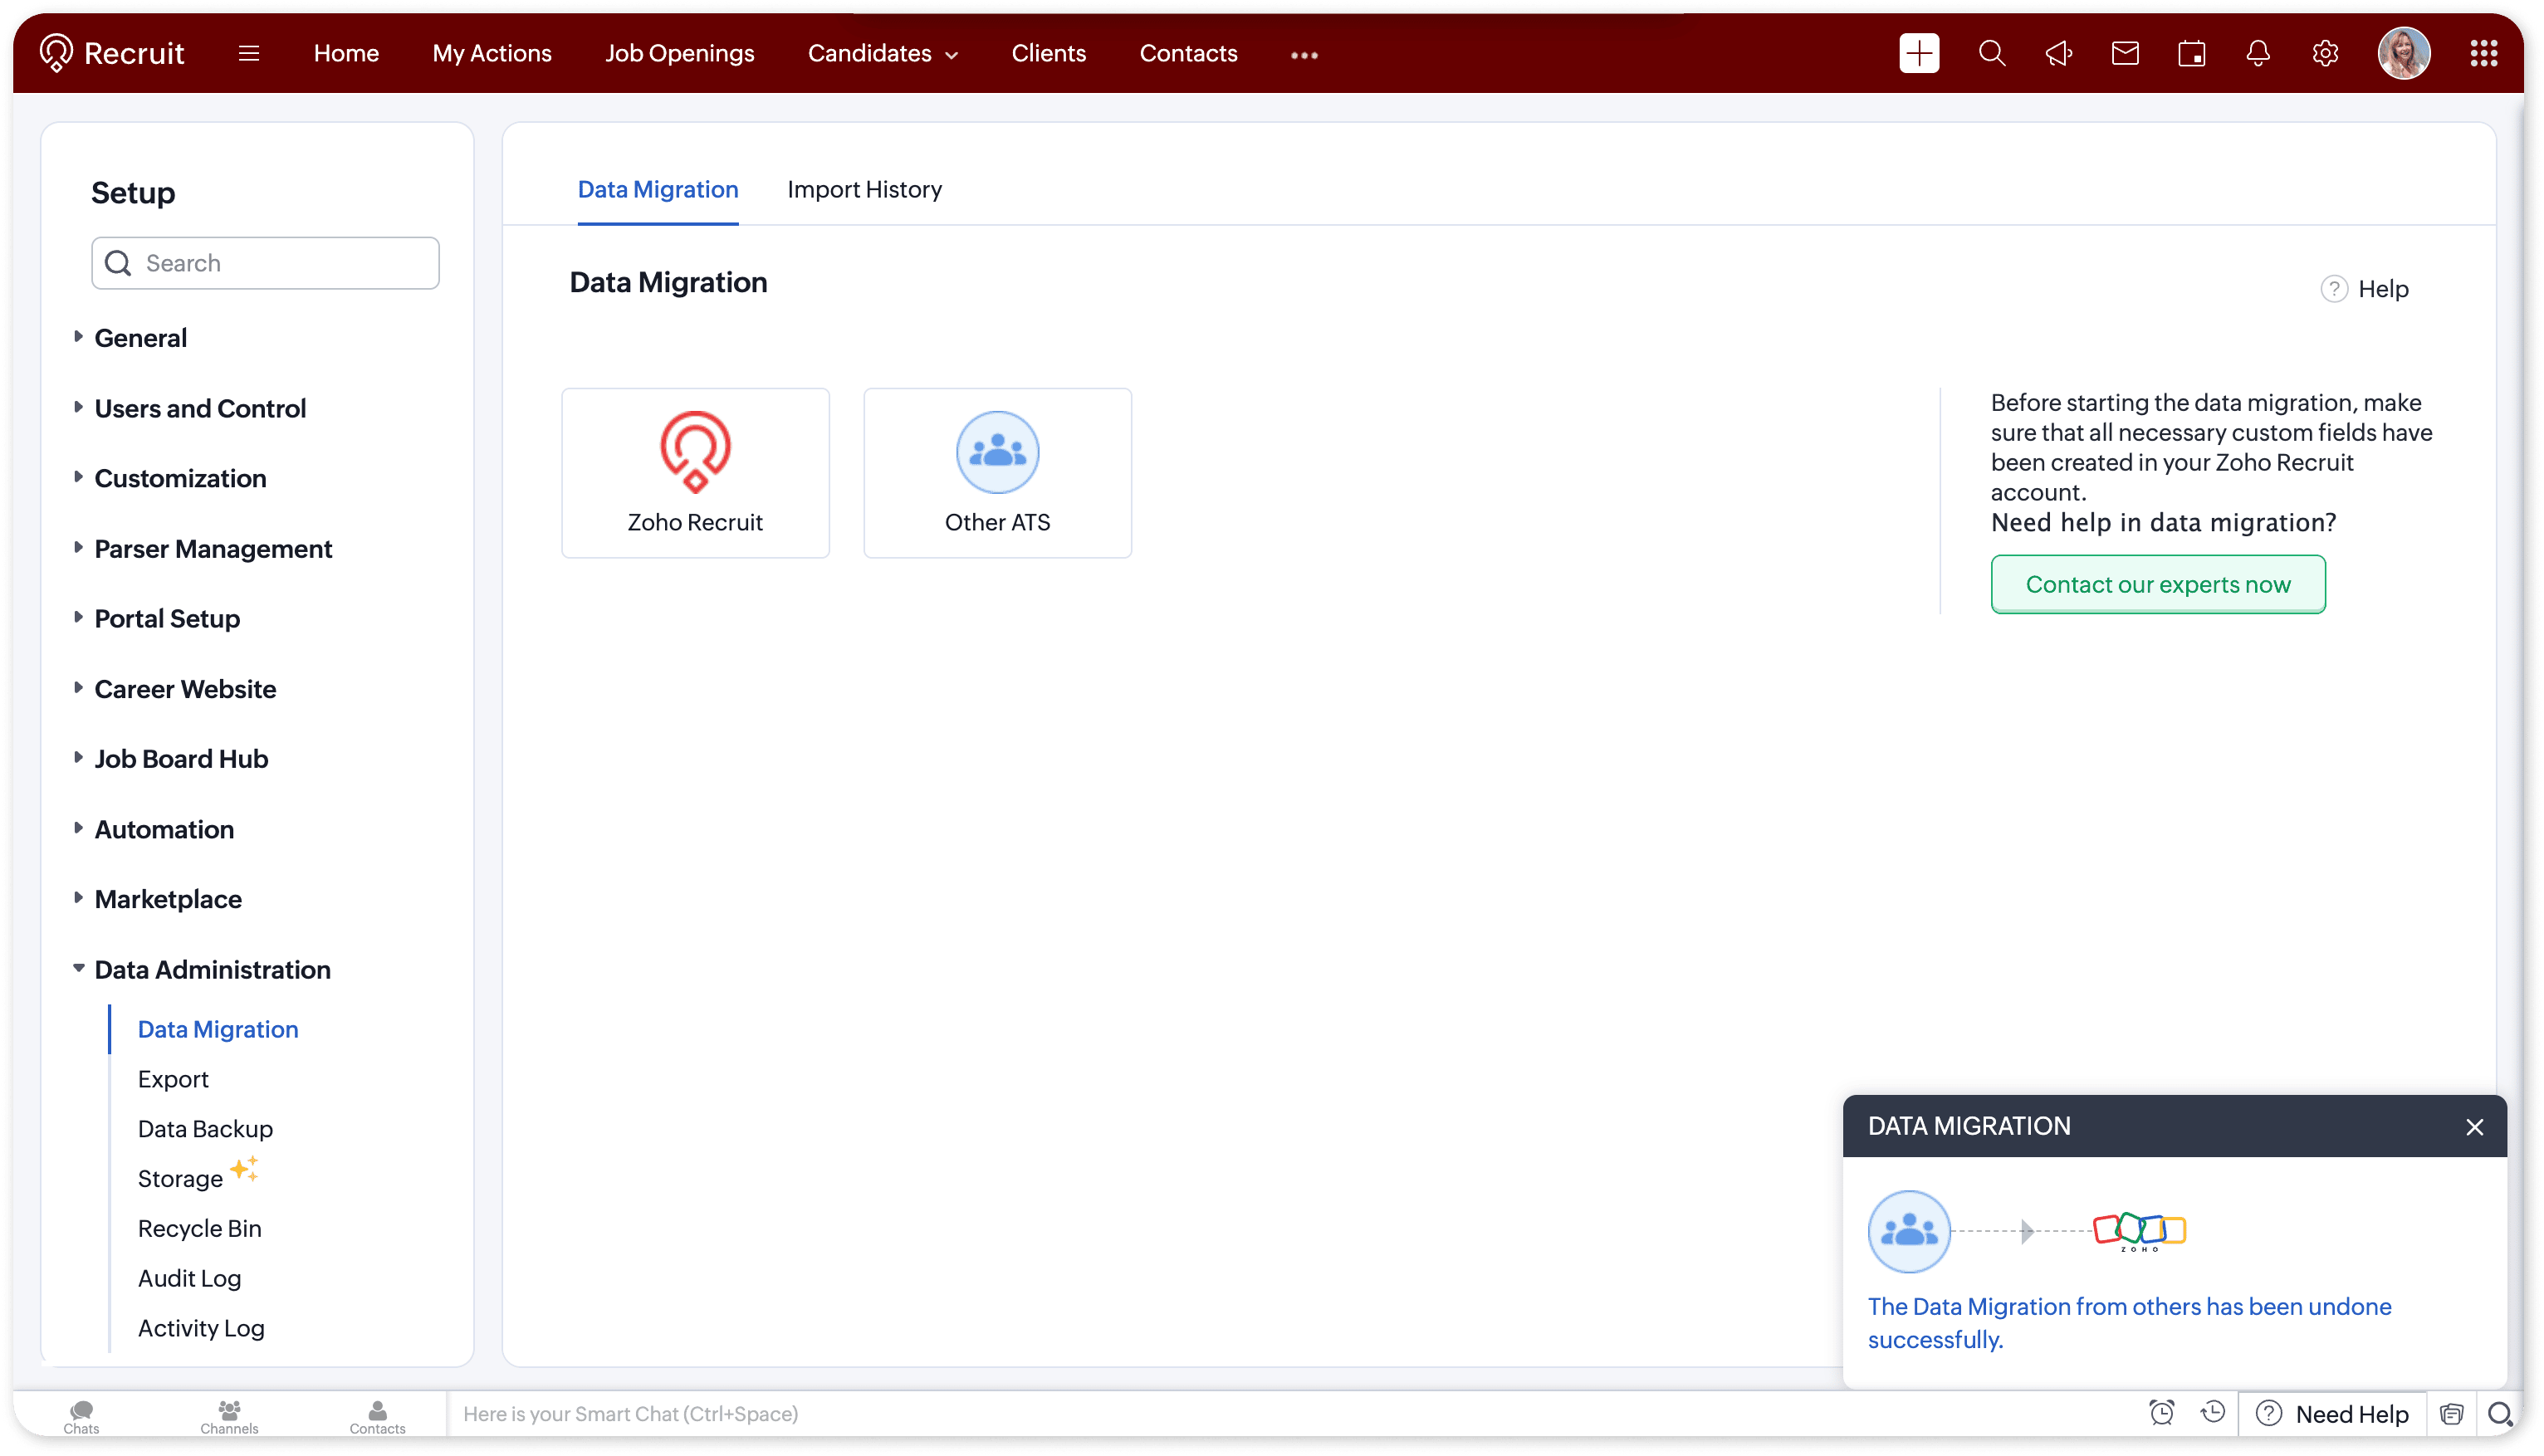Toggle the hamburger sidebar menu

[x=249, y=53]
